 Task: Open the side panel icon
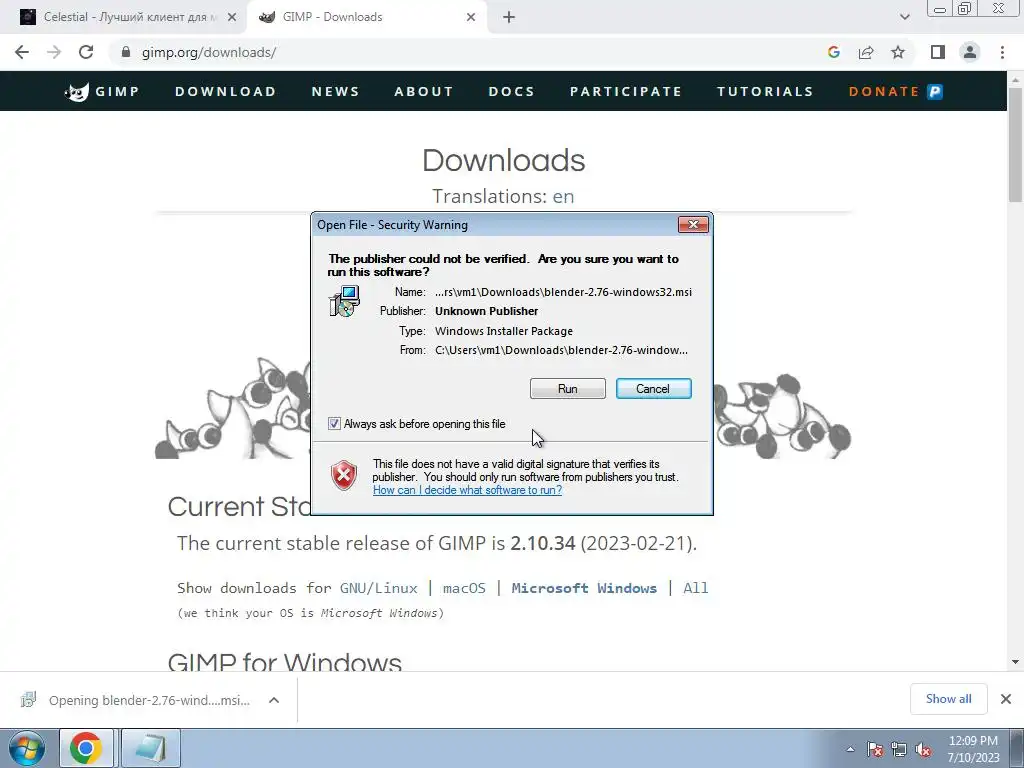point(938,52)
